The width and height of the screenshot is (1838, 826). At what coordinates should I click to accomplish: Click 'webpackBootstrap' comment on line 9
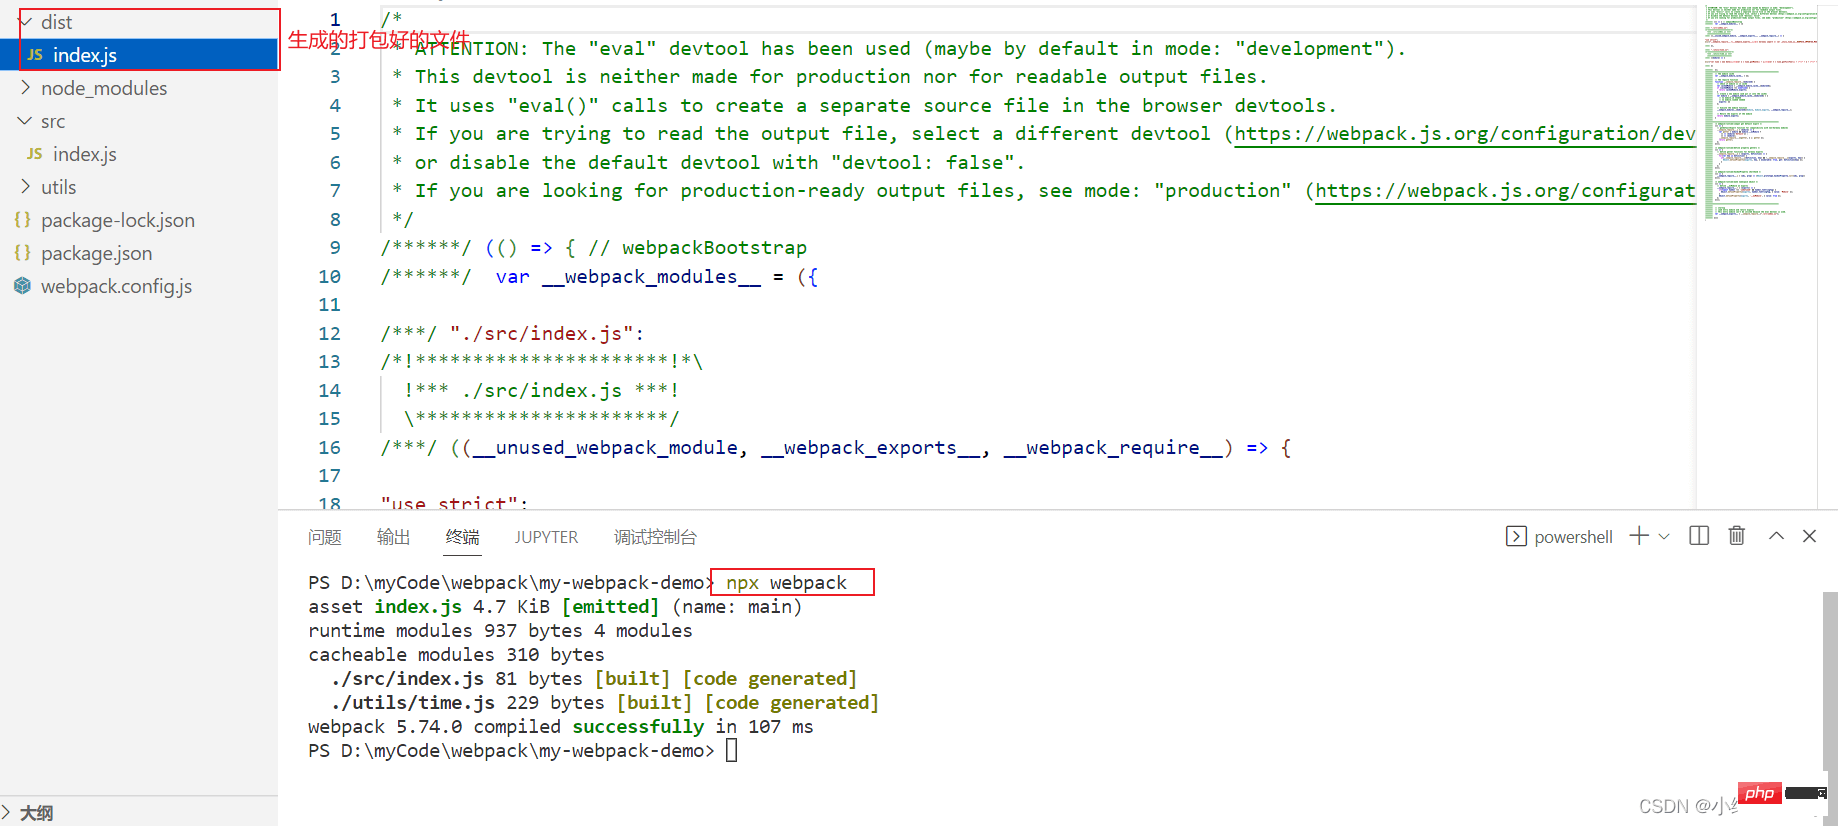(714, 248)
